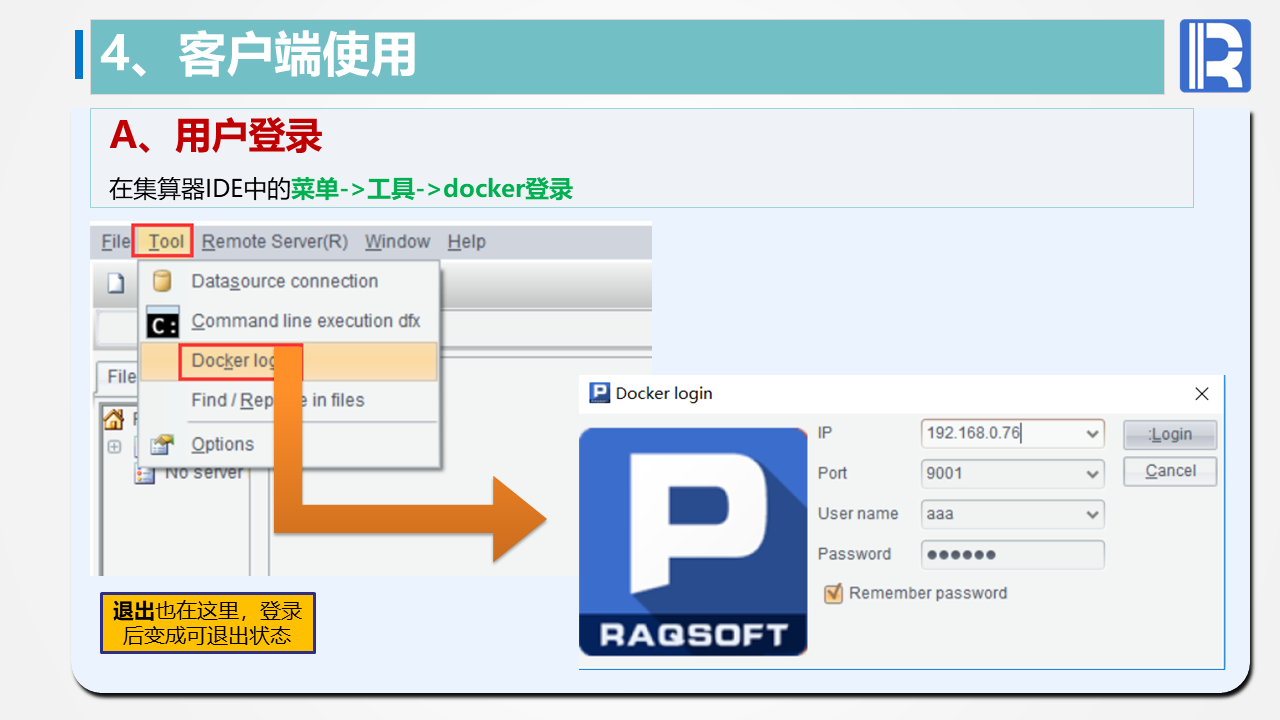Click the Login button
The image size is (1280, 720).
[1170, 434]
